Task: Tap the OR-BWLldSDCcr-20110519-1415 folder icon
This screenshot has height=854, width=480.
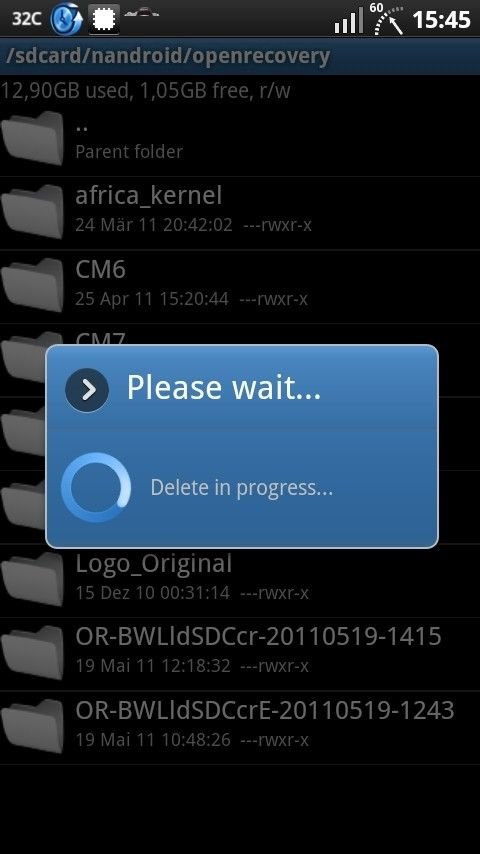Action: point(33,652)
